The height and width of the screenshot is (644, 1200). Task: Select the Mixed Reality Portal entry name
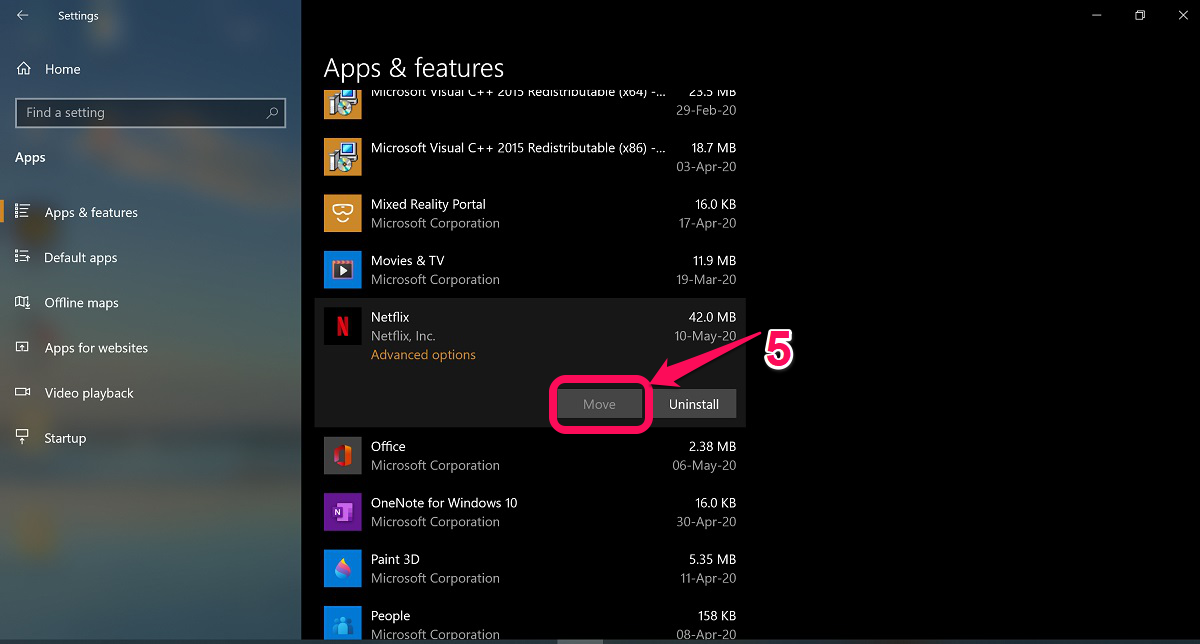428,204
